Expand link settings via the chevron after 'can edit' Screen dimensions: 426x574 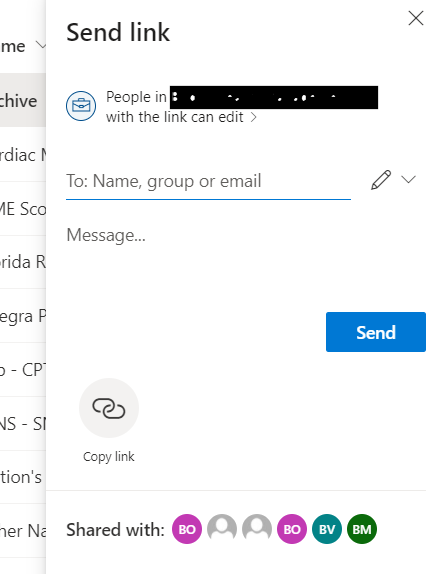(253, 117)
